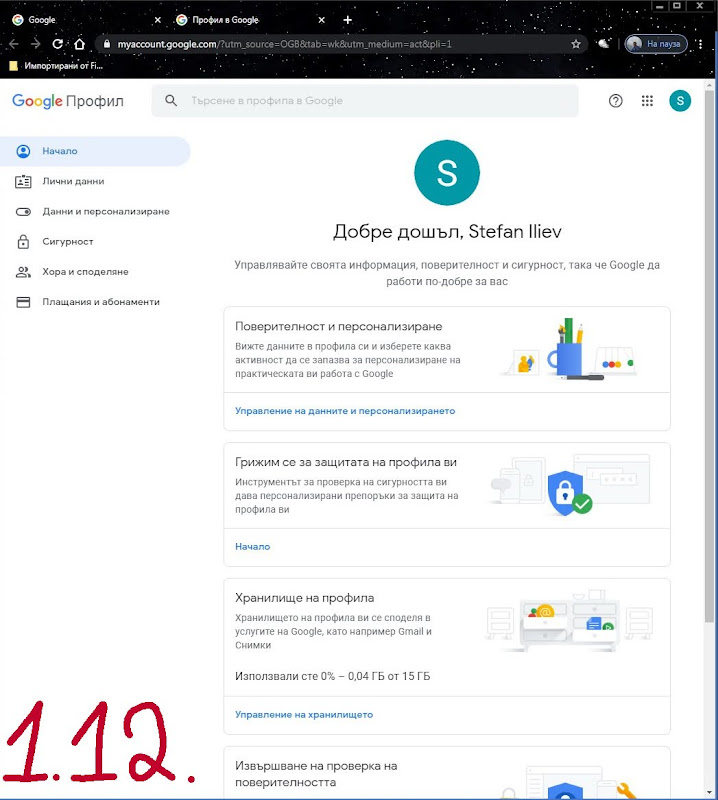This screenshot has height=800, width=718.
Task: Focus the 'Търсене в профила в Google' search field
Action: pos(365,101)
